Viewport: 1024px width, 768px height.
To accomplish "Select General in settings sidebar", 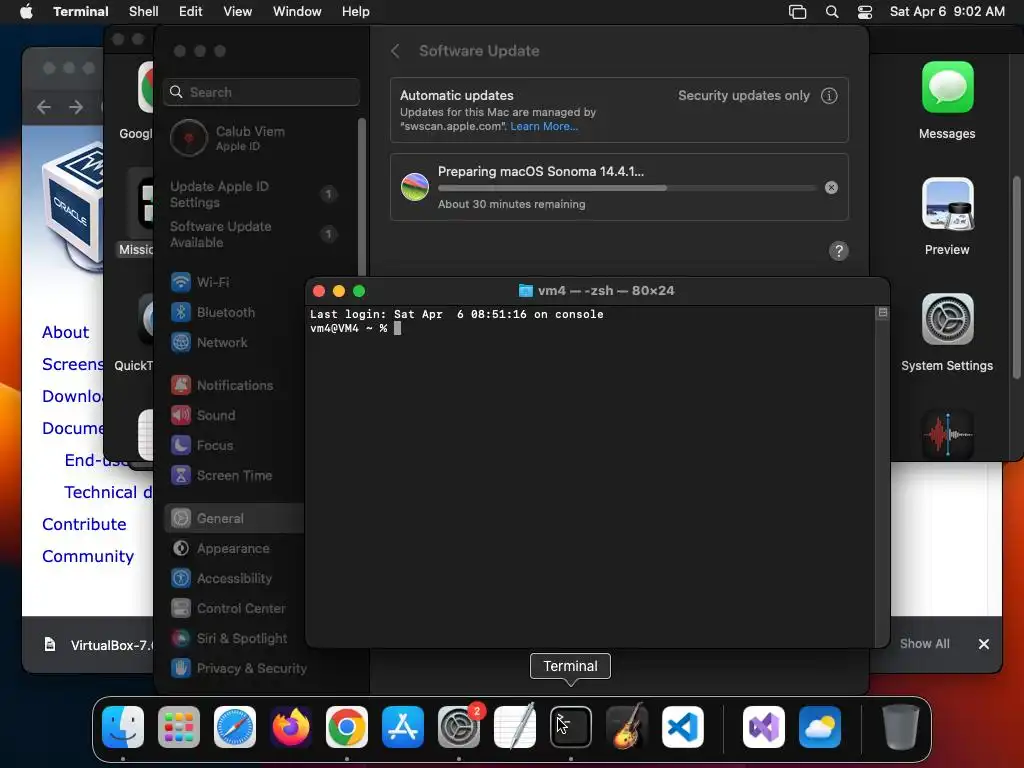I will 234,519.
